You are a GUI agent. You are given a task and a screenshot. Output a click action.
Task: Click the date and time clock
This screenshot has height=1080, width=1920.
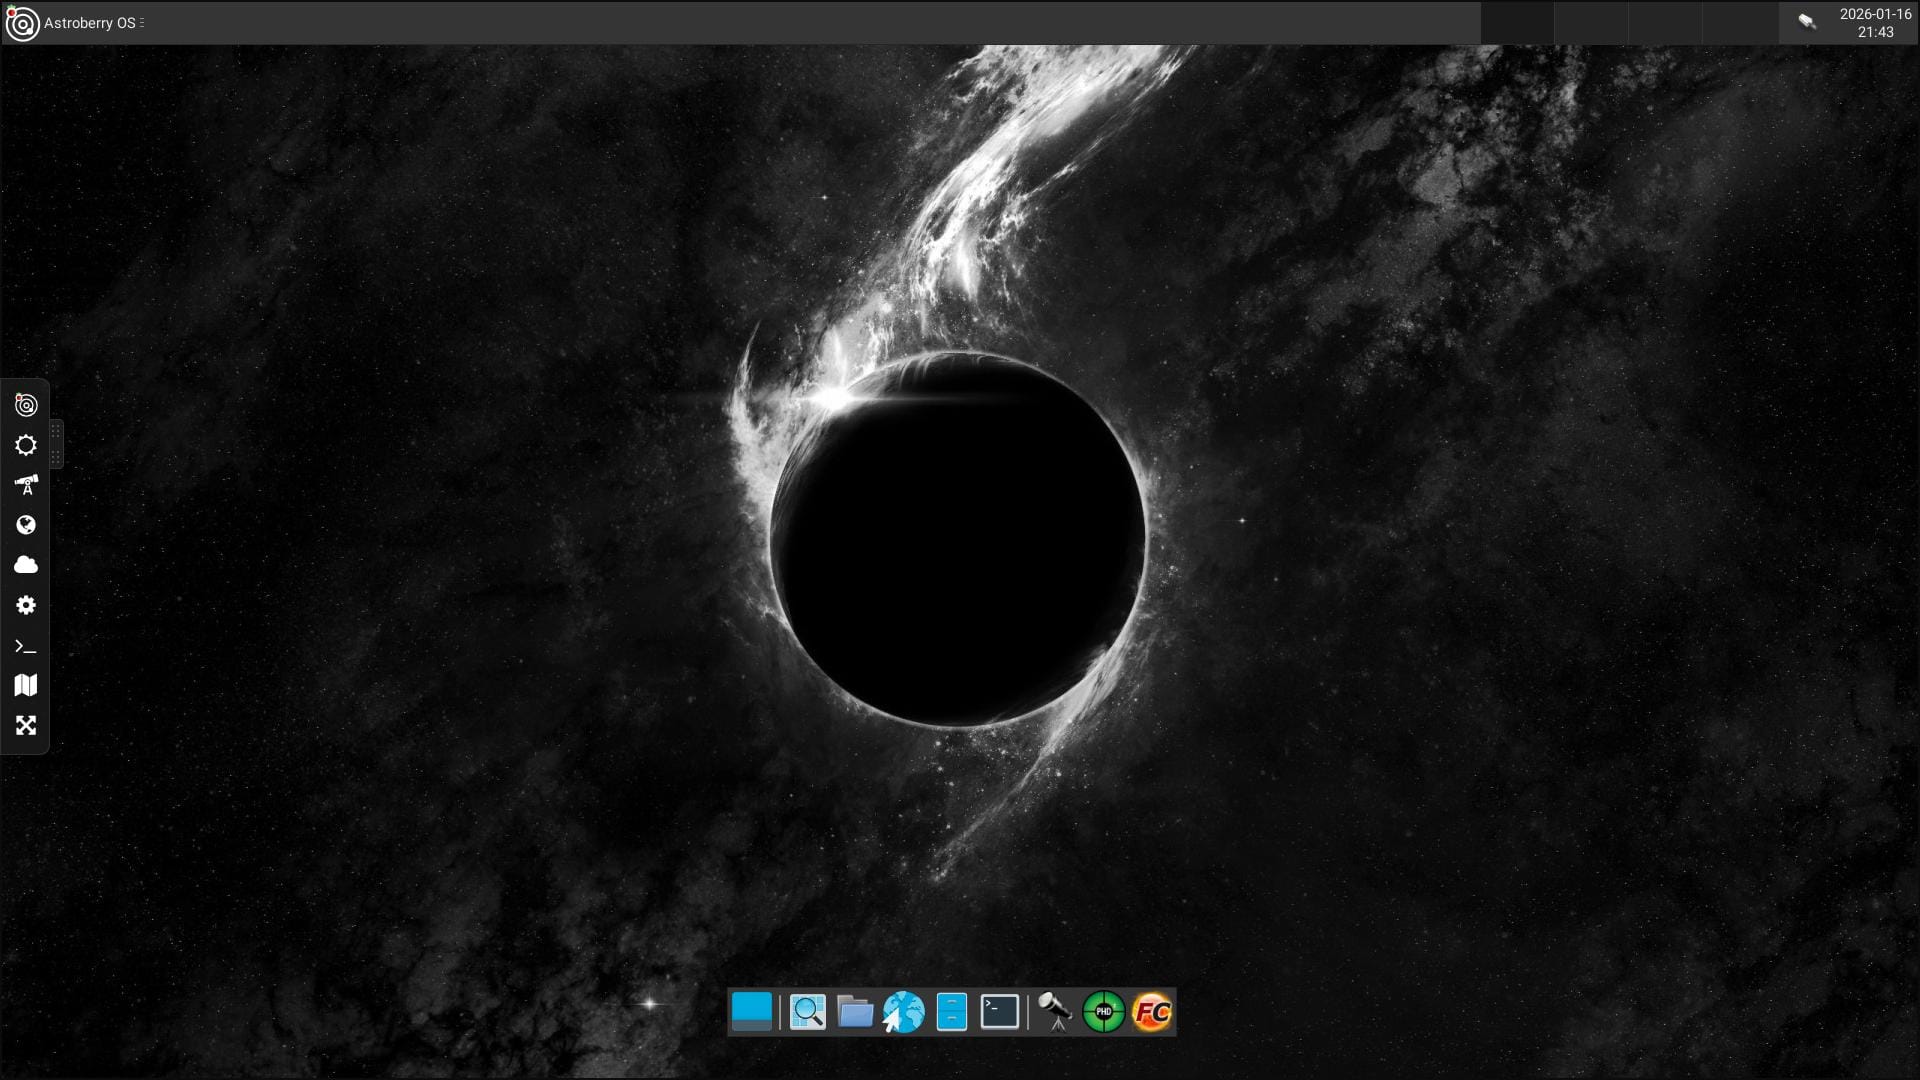[1875, 23]
